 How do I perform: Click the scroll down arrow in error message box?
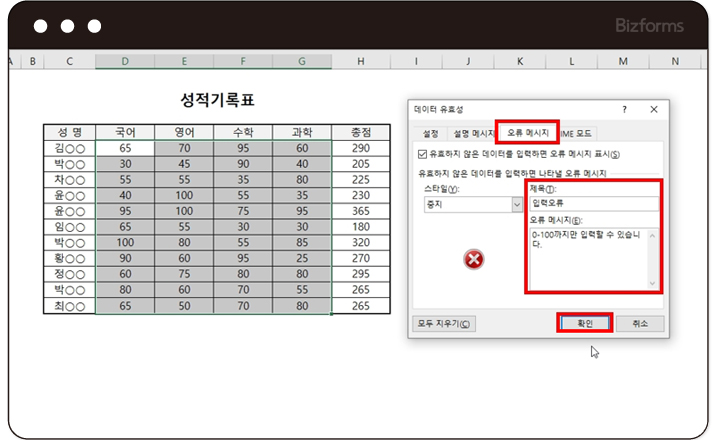pyautogui.click(x=654, y=284)
